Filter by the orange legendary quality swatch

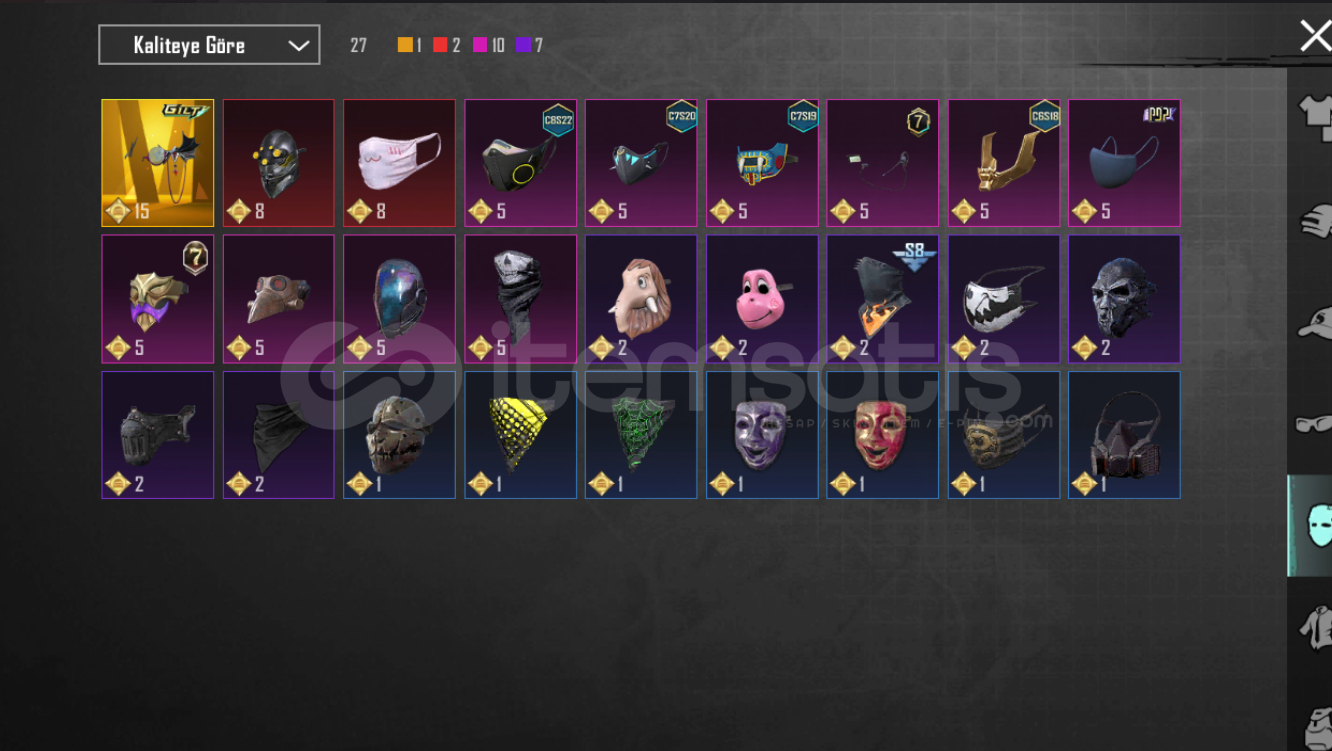coord(405,45)
